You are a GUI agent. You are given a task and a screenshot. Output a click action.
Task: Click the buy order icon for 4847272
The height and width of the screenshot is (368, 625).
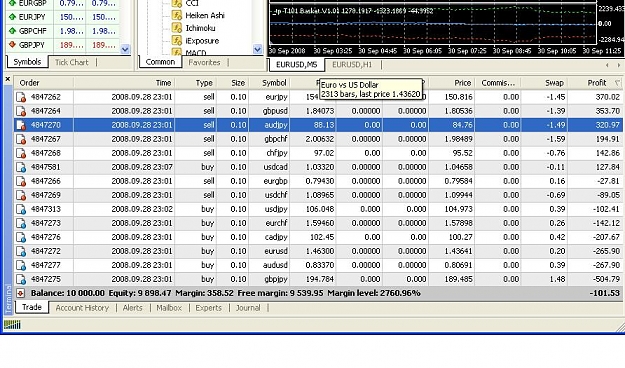(x=21, y=251)
